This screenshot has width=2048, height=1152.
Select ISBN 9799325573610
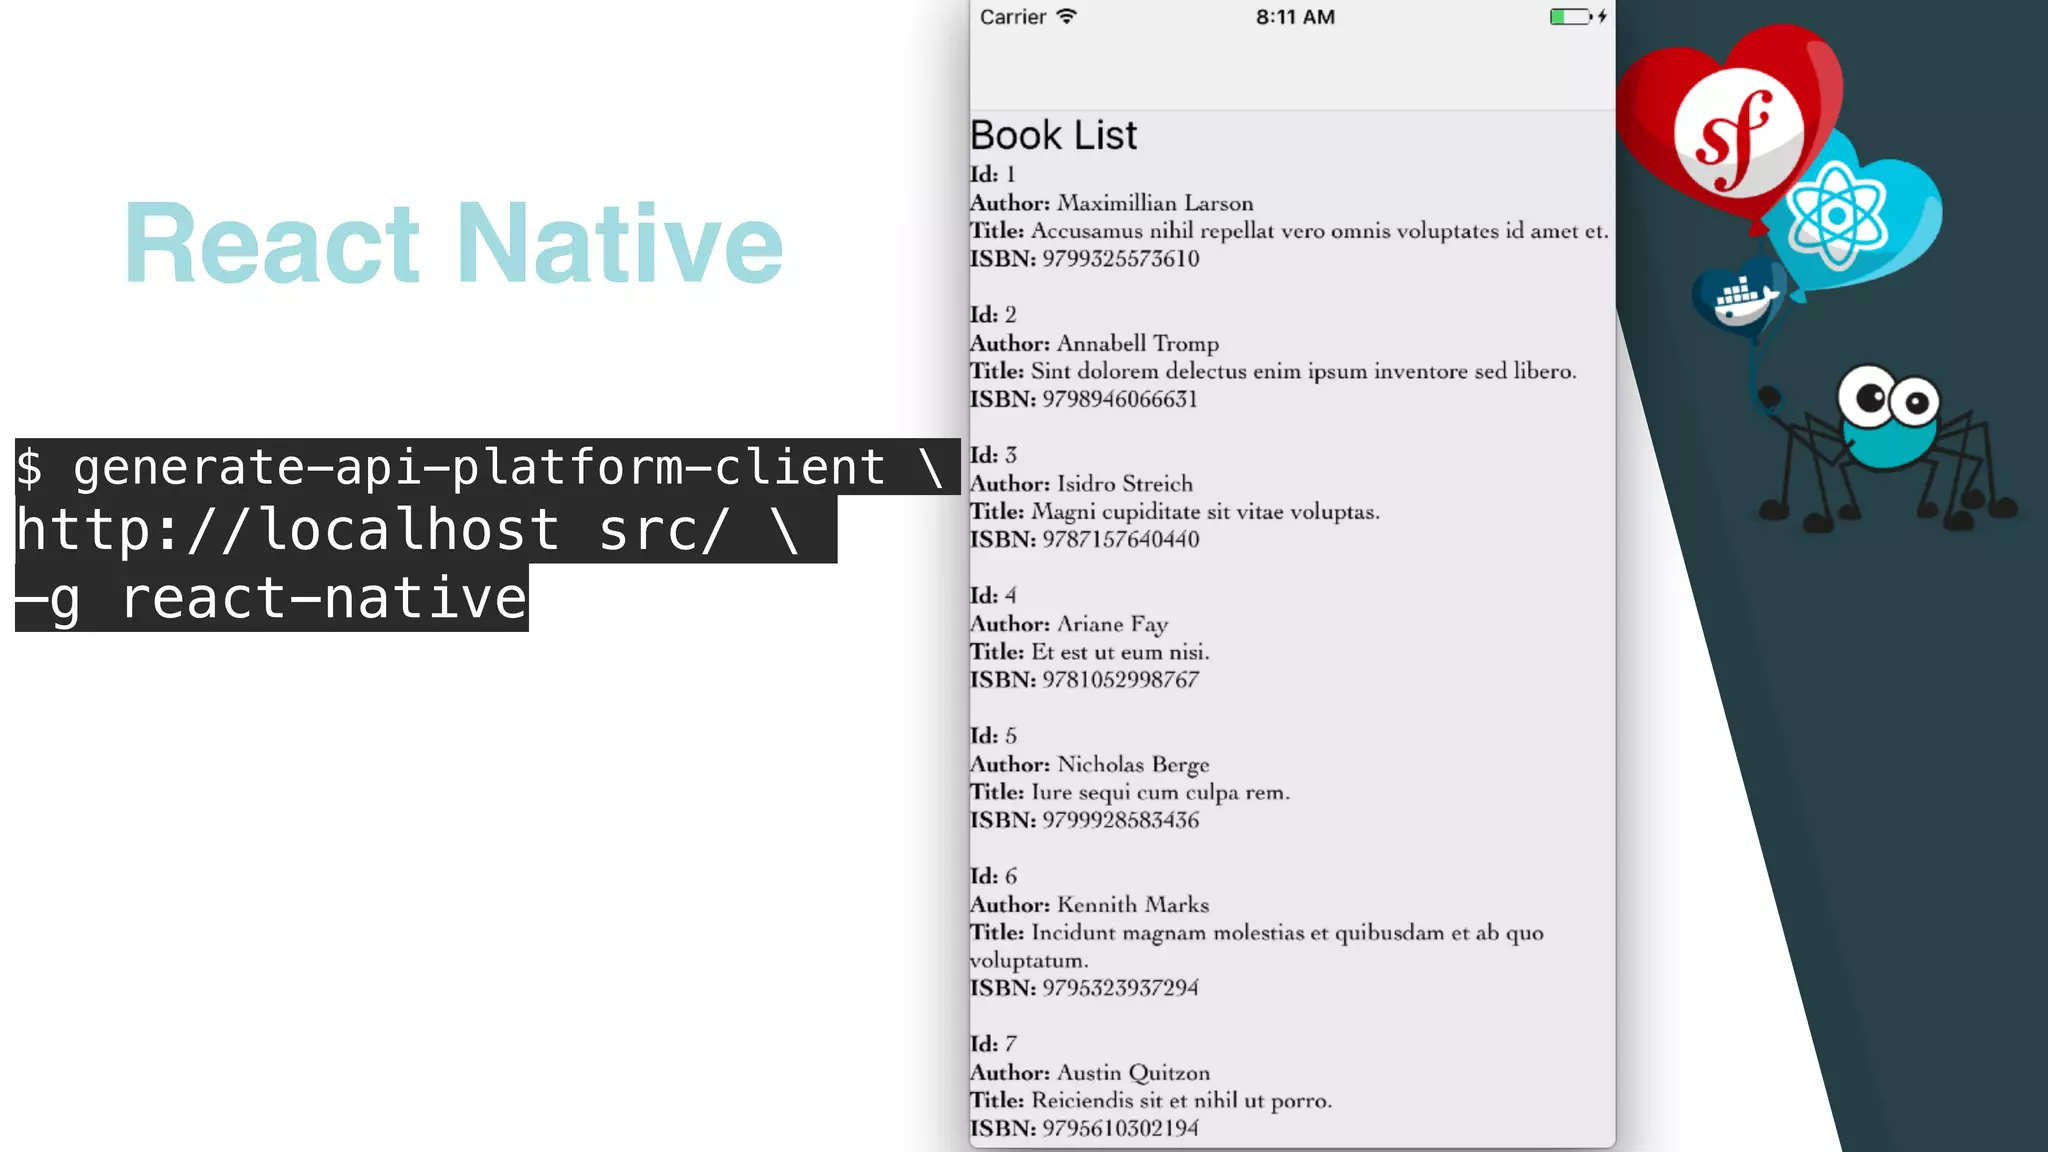coord(1084,259)
